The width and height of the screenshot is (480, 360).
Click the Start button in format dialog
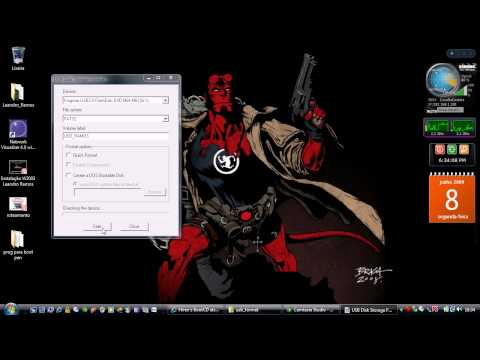pos(97,227)
